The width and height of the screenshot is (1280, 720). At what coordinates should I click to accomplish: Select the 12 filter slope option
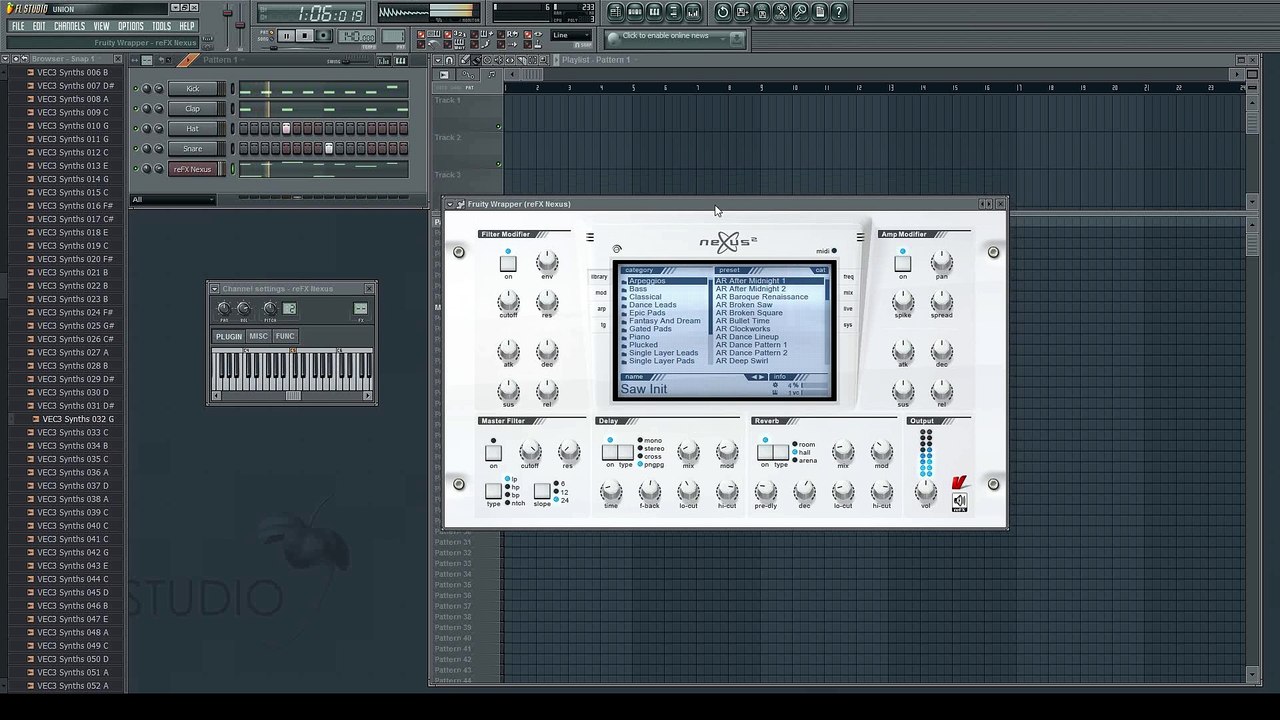[x=561, y=492]
